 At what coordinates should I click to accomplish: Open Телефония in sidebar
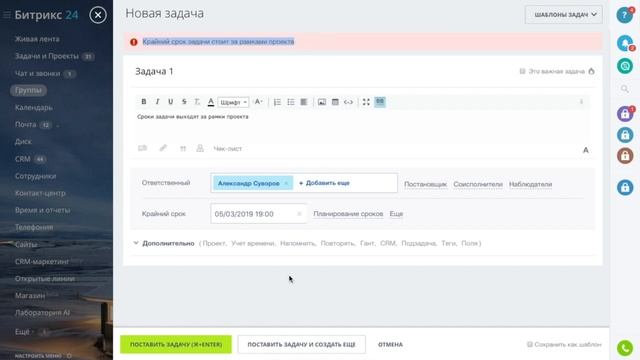[34, 227]
